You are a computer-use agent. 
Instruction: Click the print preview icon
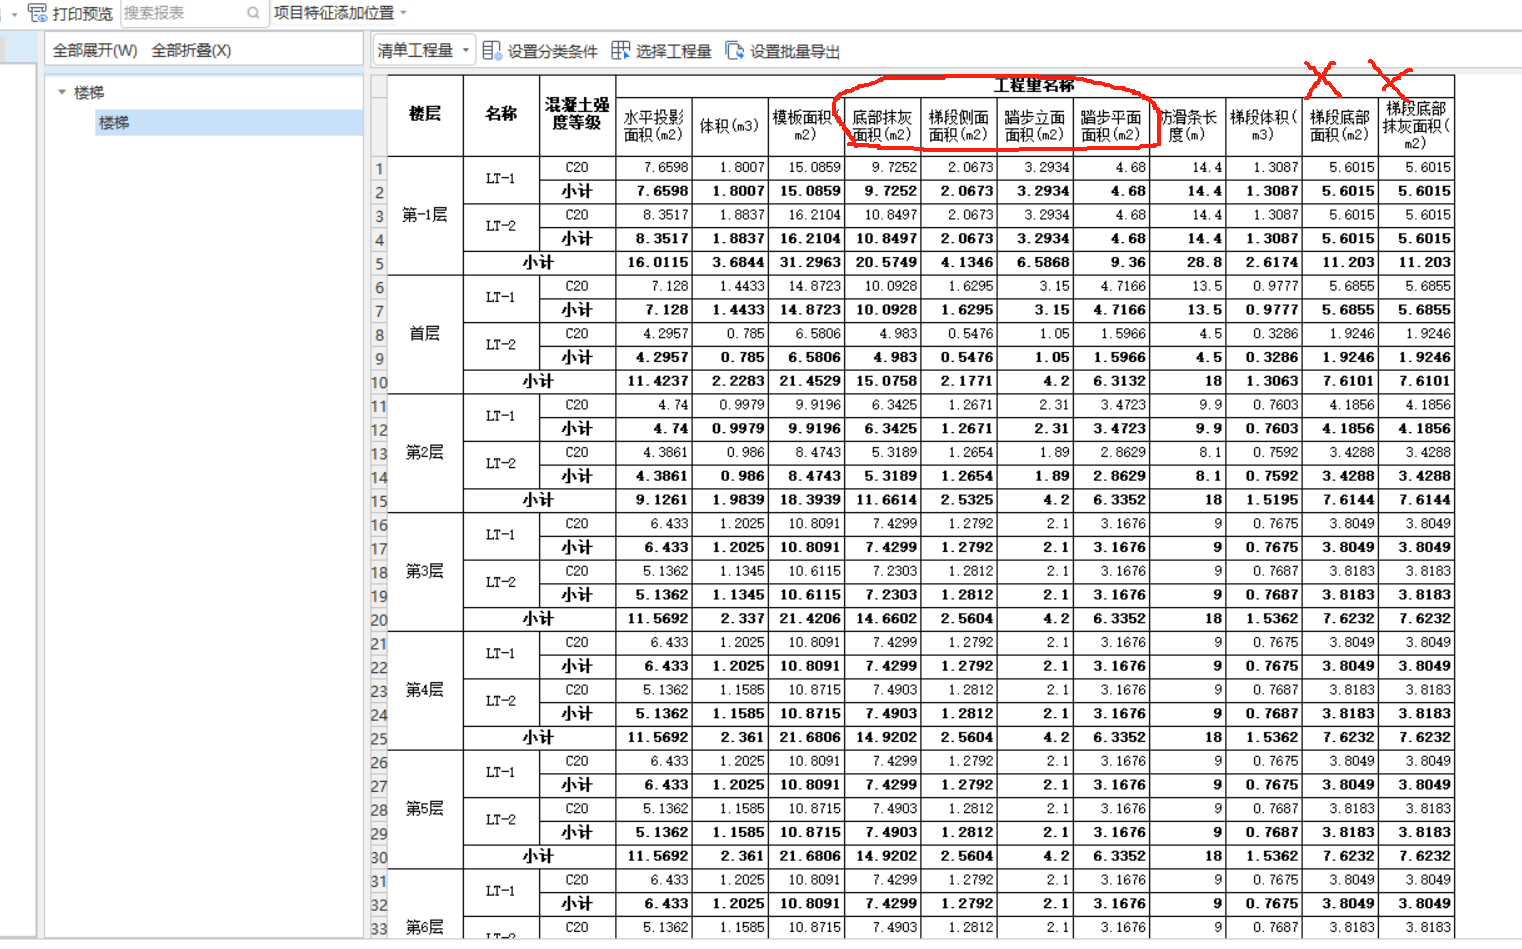[x=37, y=13]
